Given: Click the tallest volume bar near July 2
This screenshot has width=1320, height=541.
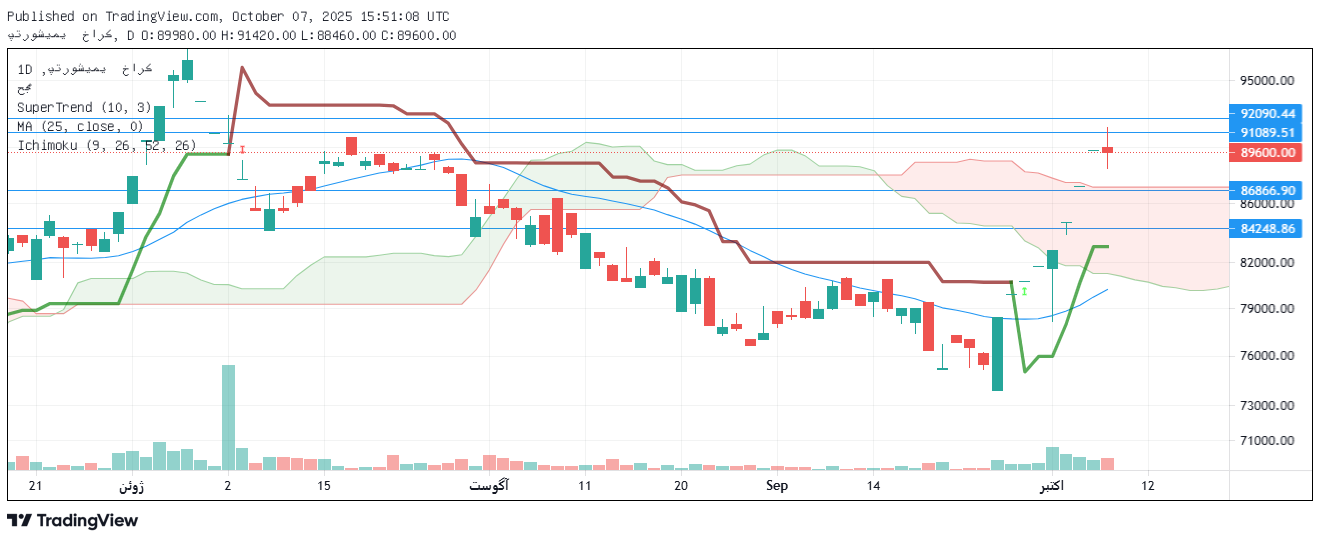Looking at the screenshot, I should (x=228, y=417).
